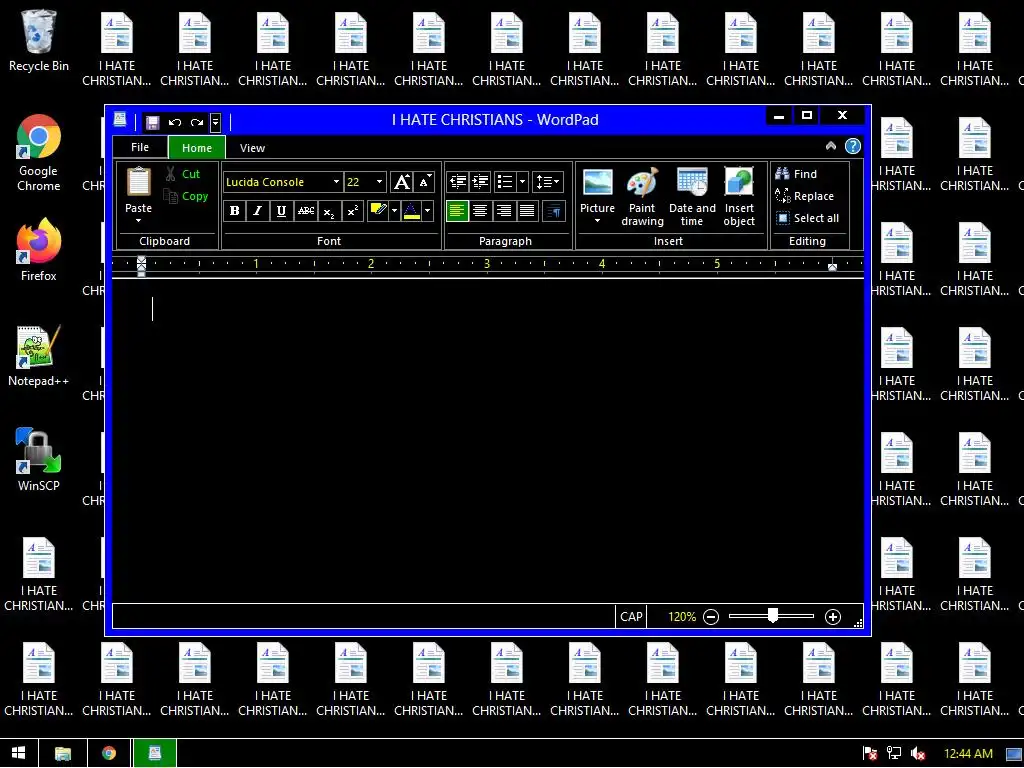Apply the text highlight color marker
This screenshot has width=1024, height=768.
click(377, 211)
